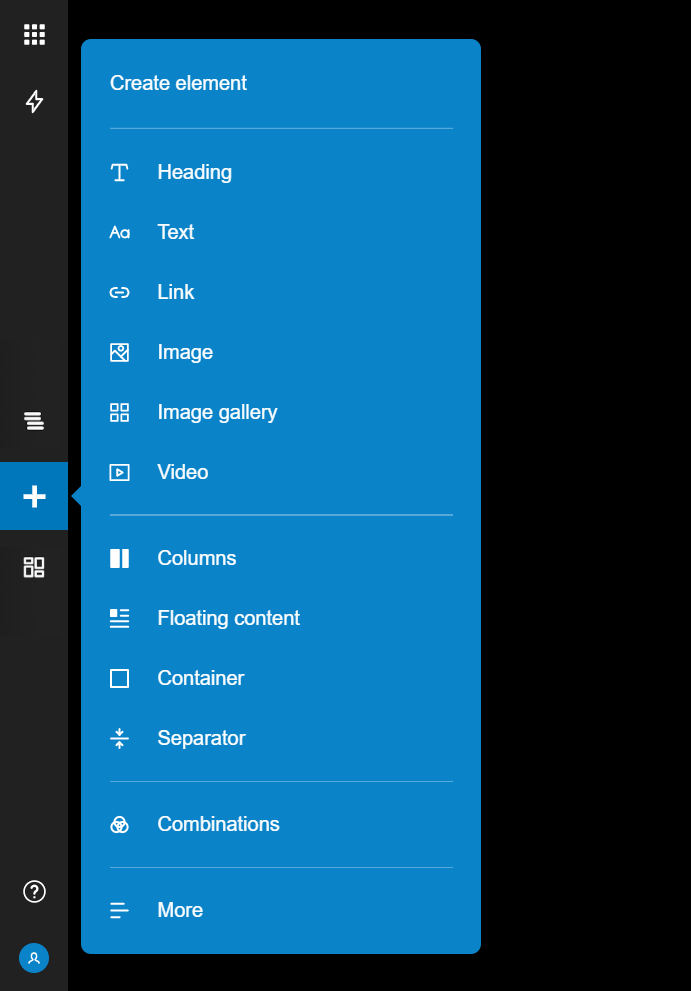The width and height of the screenshot is (691, 991).
Task: Open the blocks layout icon in the sidebar
Action: (34, 567)
